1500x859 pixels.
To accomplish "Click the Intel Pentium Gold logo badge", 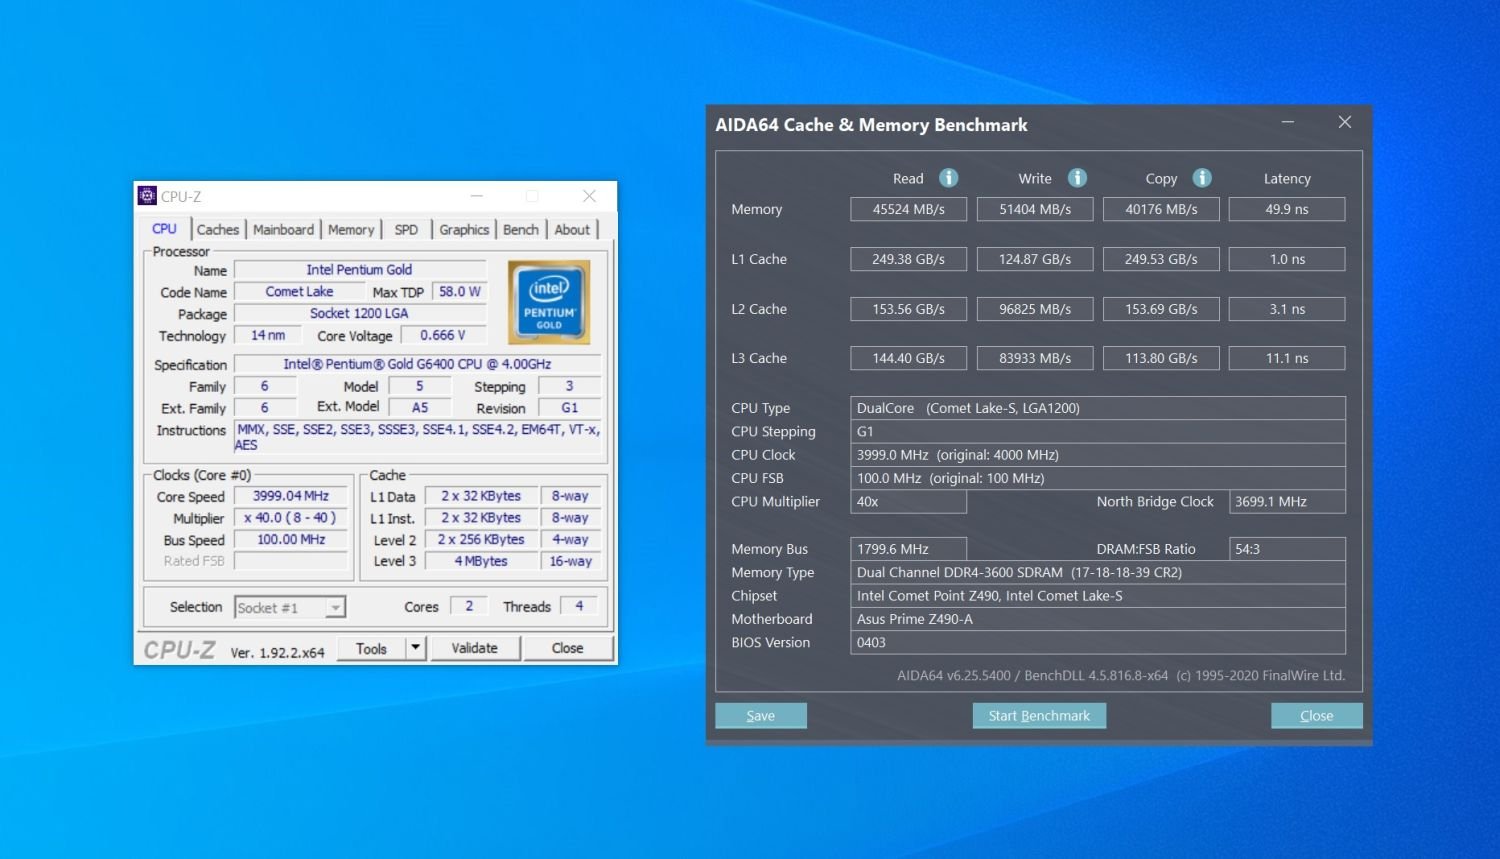I will click(x=549, y=303).
